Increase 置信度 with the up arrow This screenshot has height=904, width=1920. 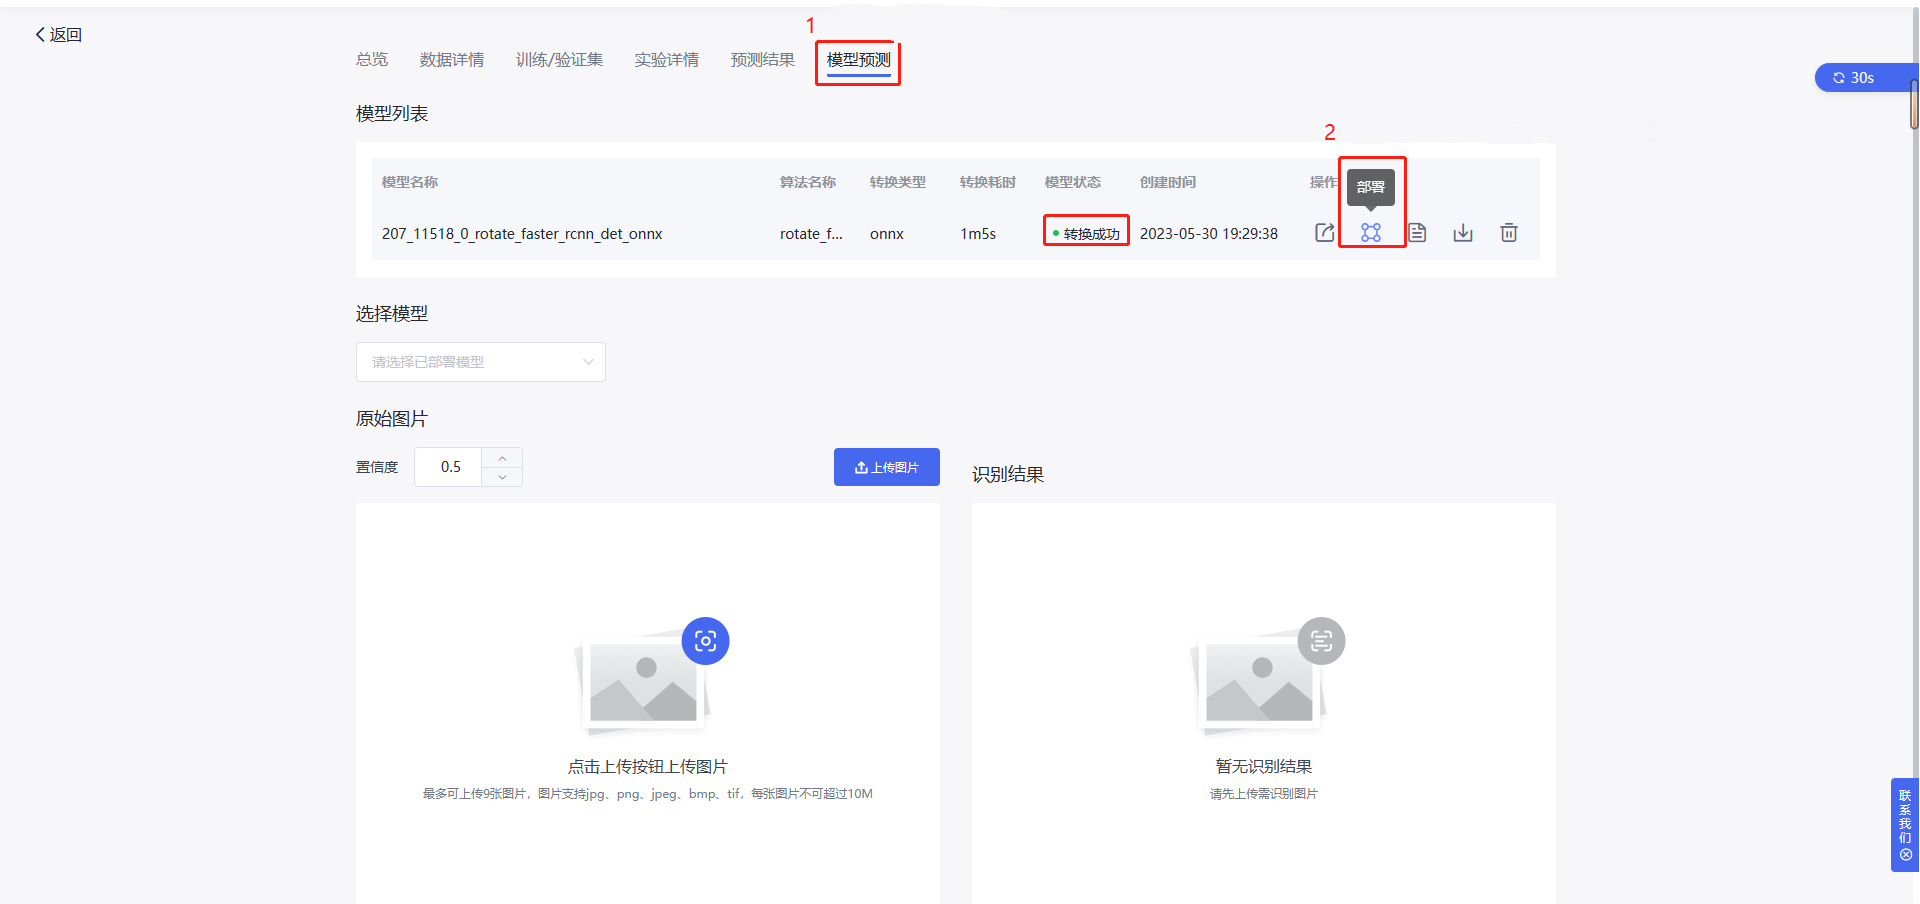click(x=502, y=458)
